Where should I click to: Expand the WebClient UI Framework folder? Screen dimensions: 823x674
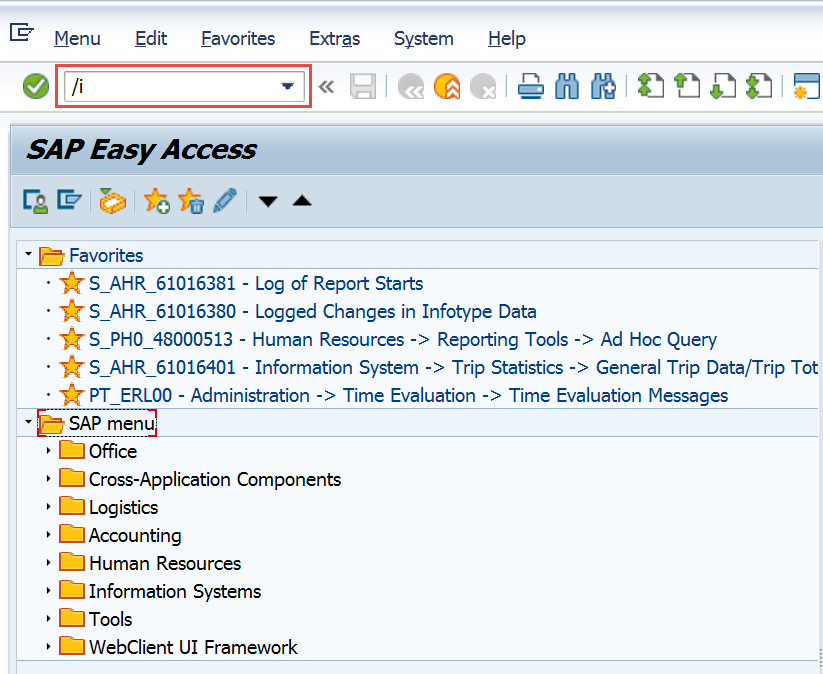point(48,646)
